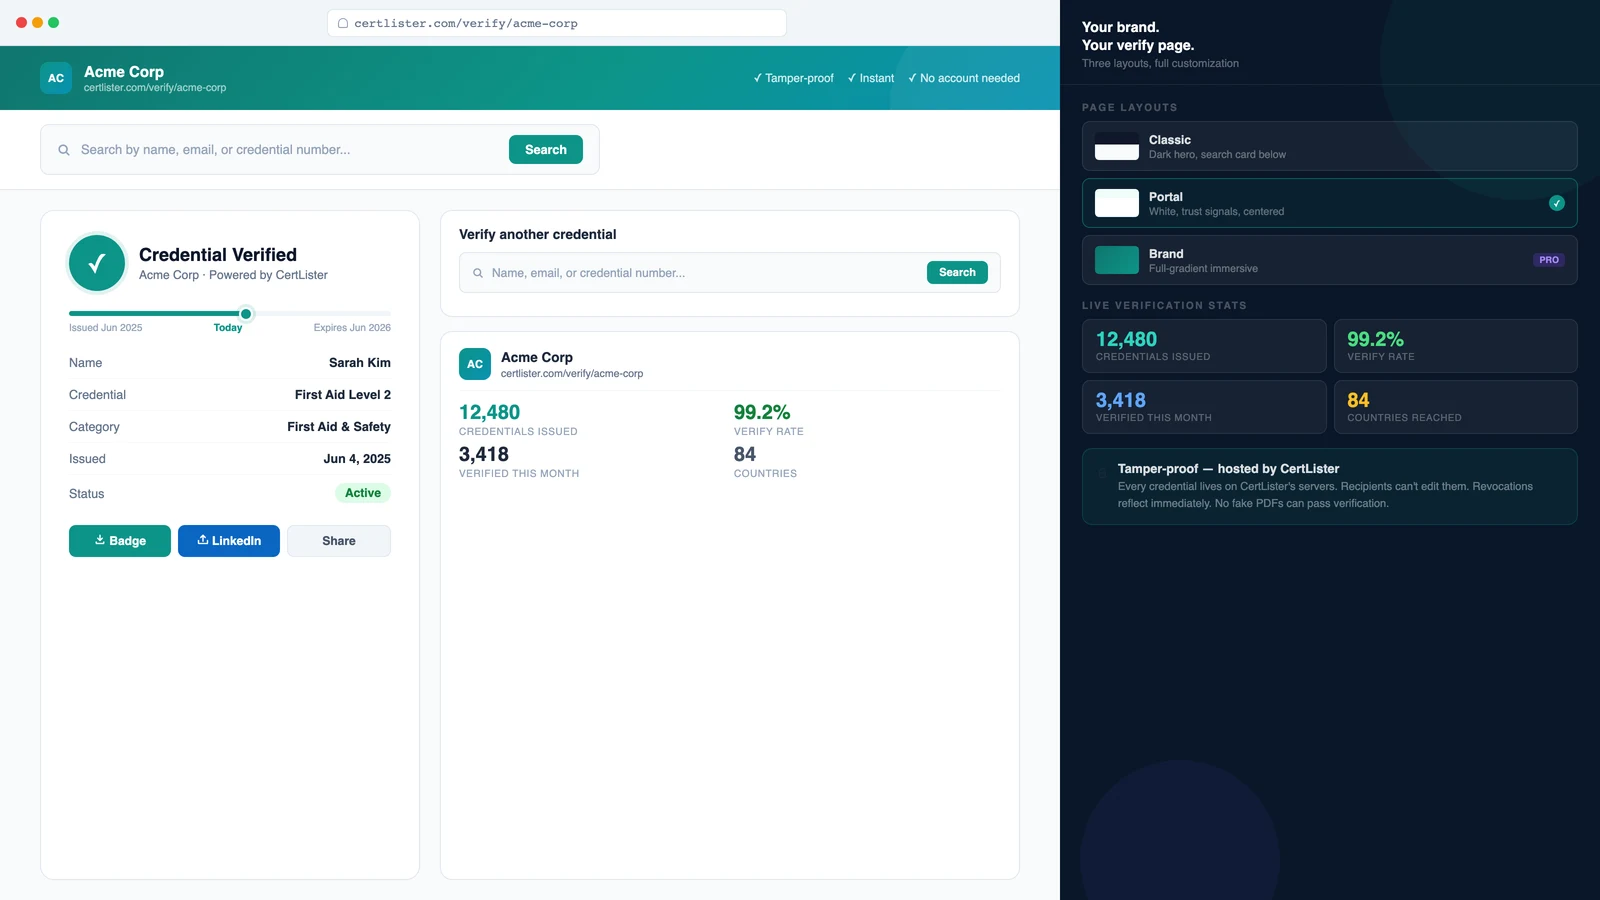The image size is (1600, 900).
Task: Click the green Credential Verified checkmark badge
Action: tap(97, 263)
